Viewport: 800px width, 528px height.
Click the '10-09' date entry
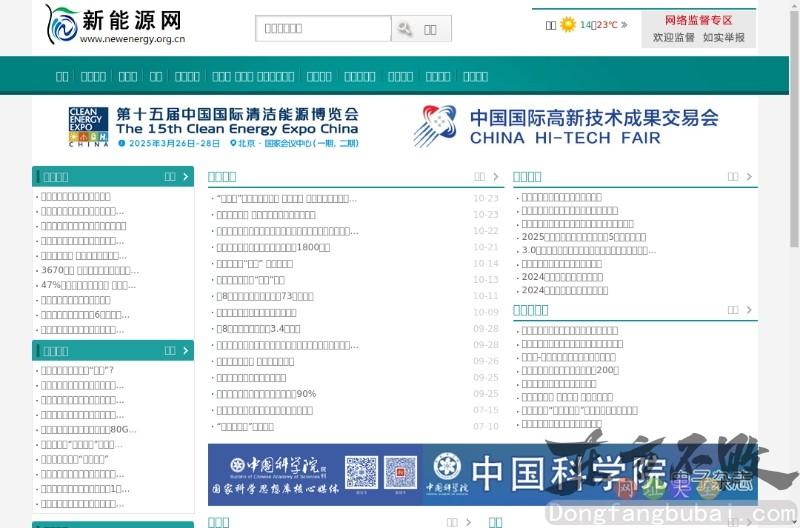pyautogui.click(x=486, y=312)
